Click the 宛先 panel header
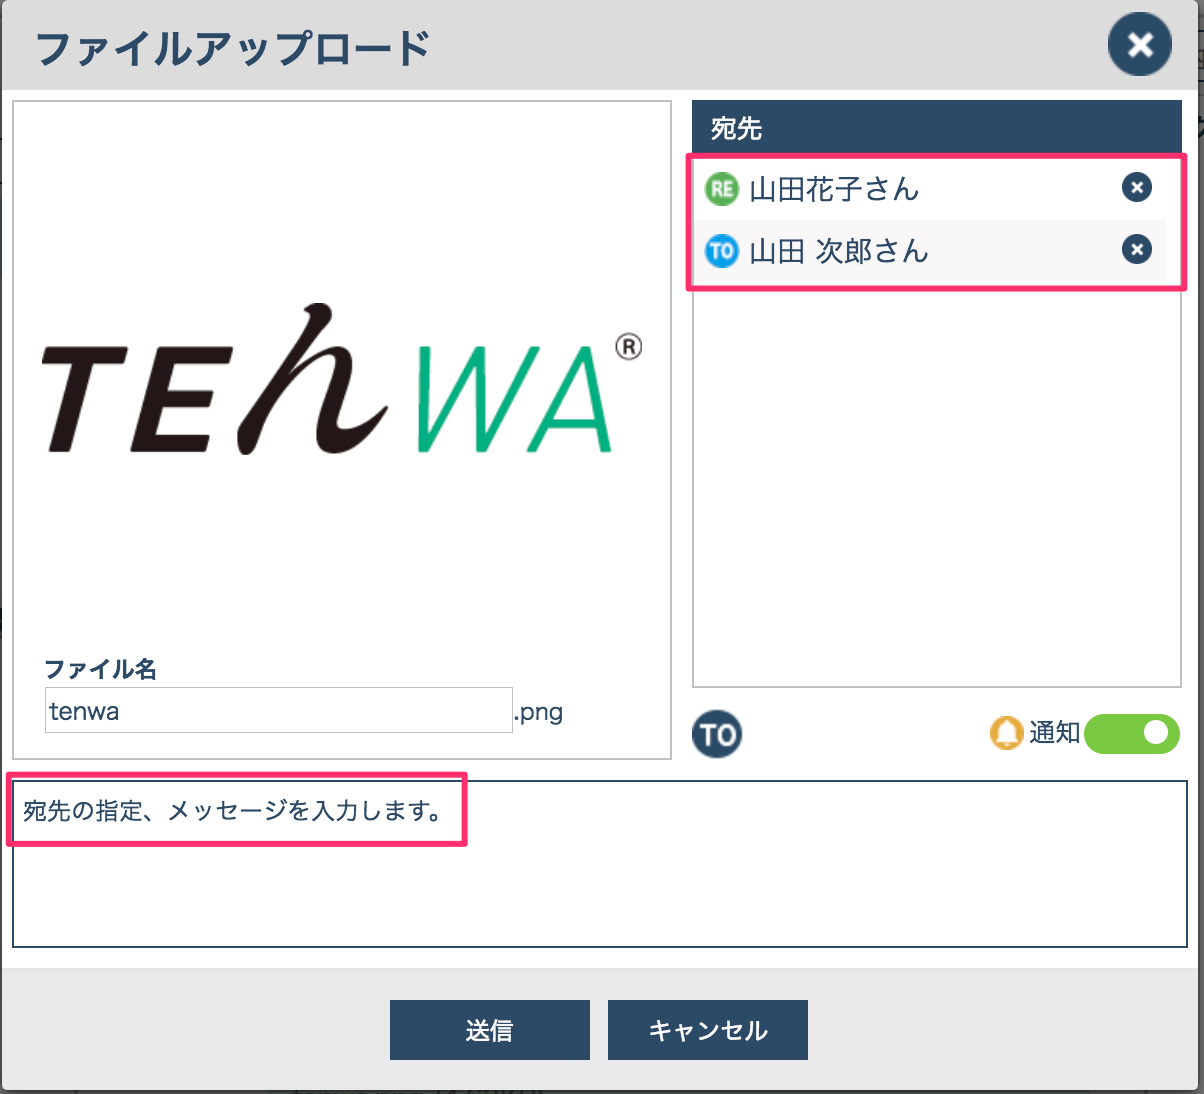This screenshot has width=1204, height=1094. tap(937, 128)
